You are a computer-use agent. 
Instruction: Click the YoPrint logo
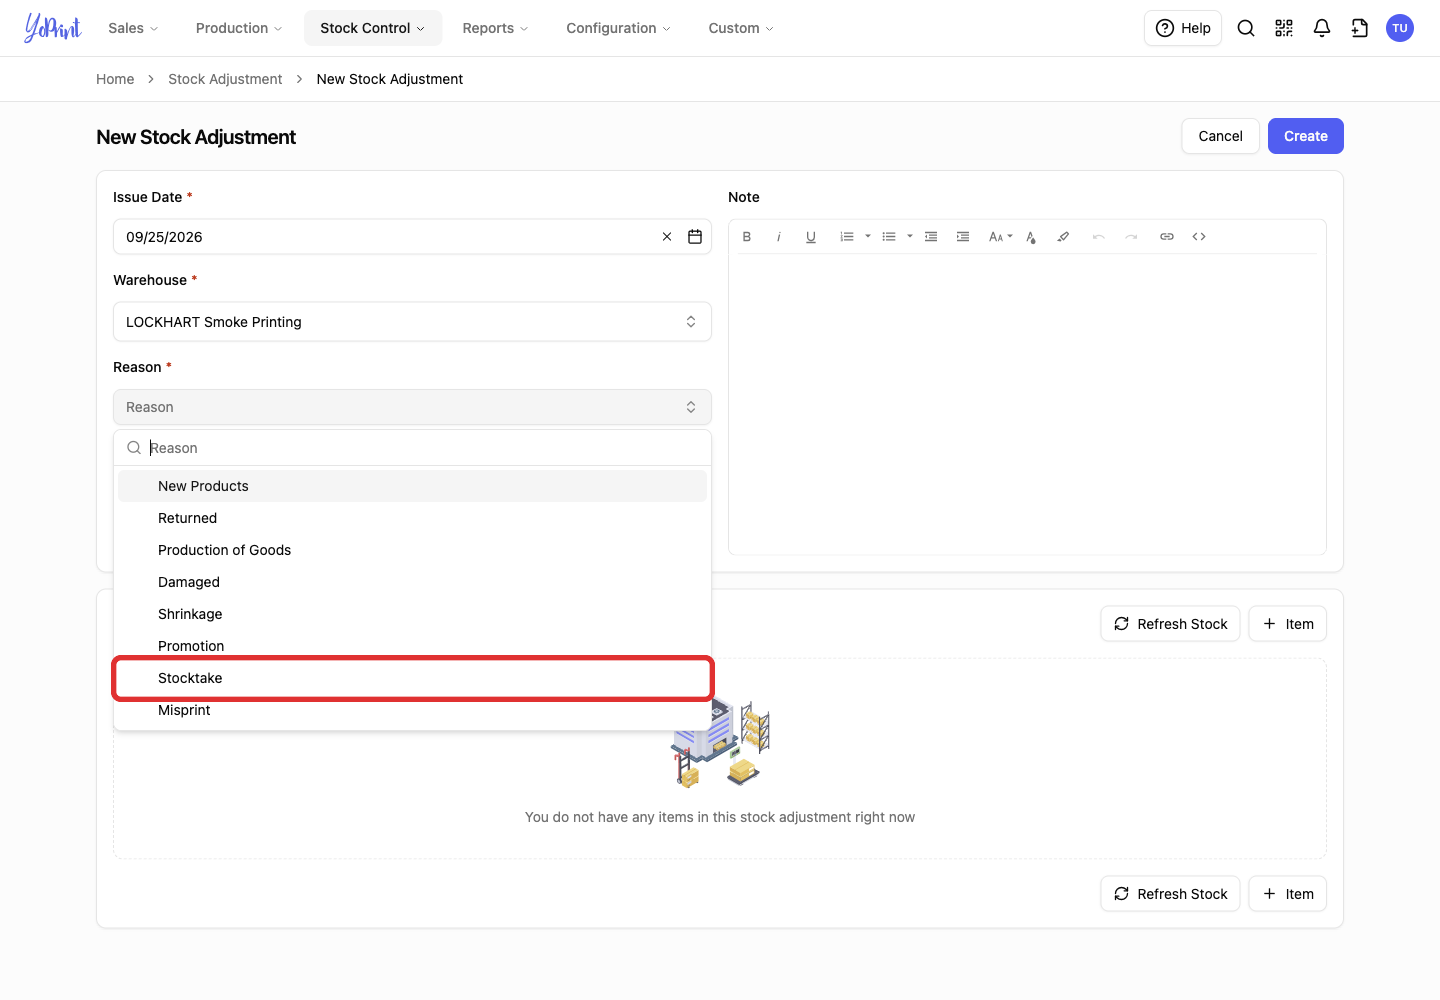pos(52,28)
